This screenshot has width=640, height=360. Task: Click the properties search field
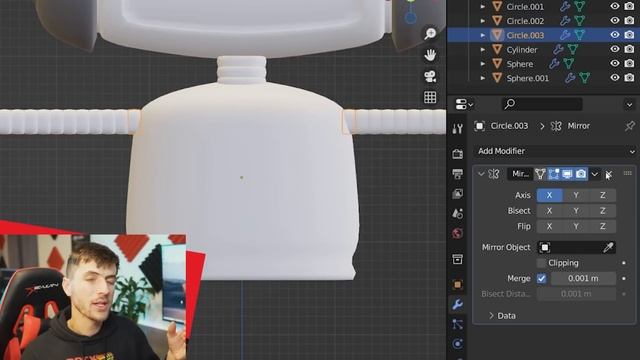[542, 104]
